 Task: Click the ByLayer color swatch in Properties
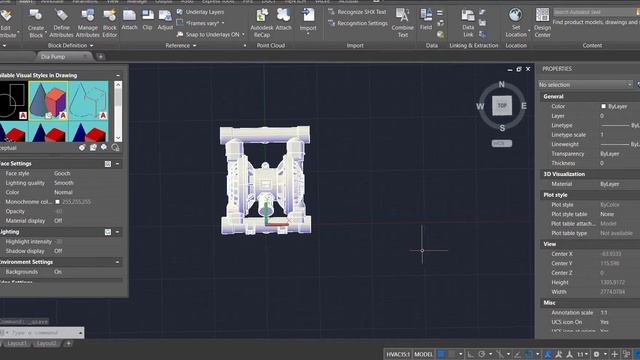click(x=603, y=106)
